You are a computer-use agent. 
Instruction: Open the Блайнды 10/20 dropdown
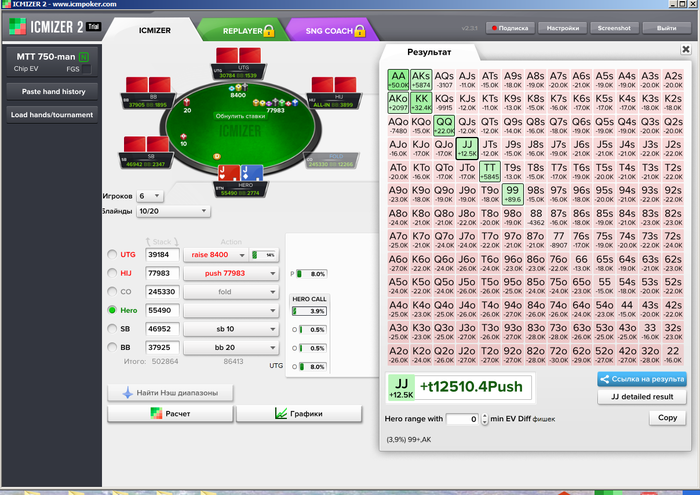point(173,211)
